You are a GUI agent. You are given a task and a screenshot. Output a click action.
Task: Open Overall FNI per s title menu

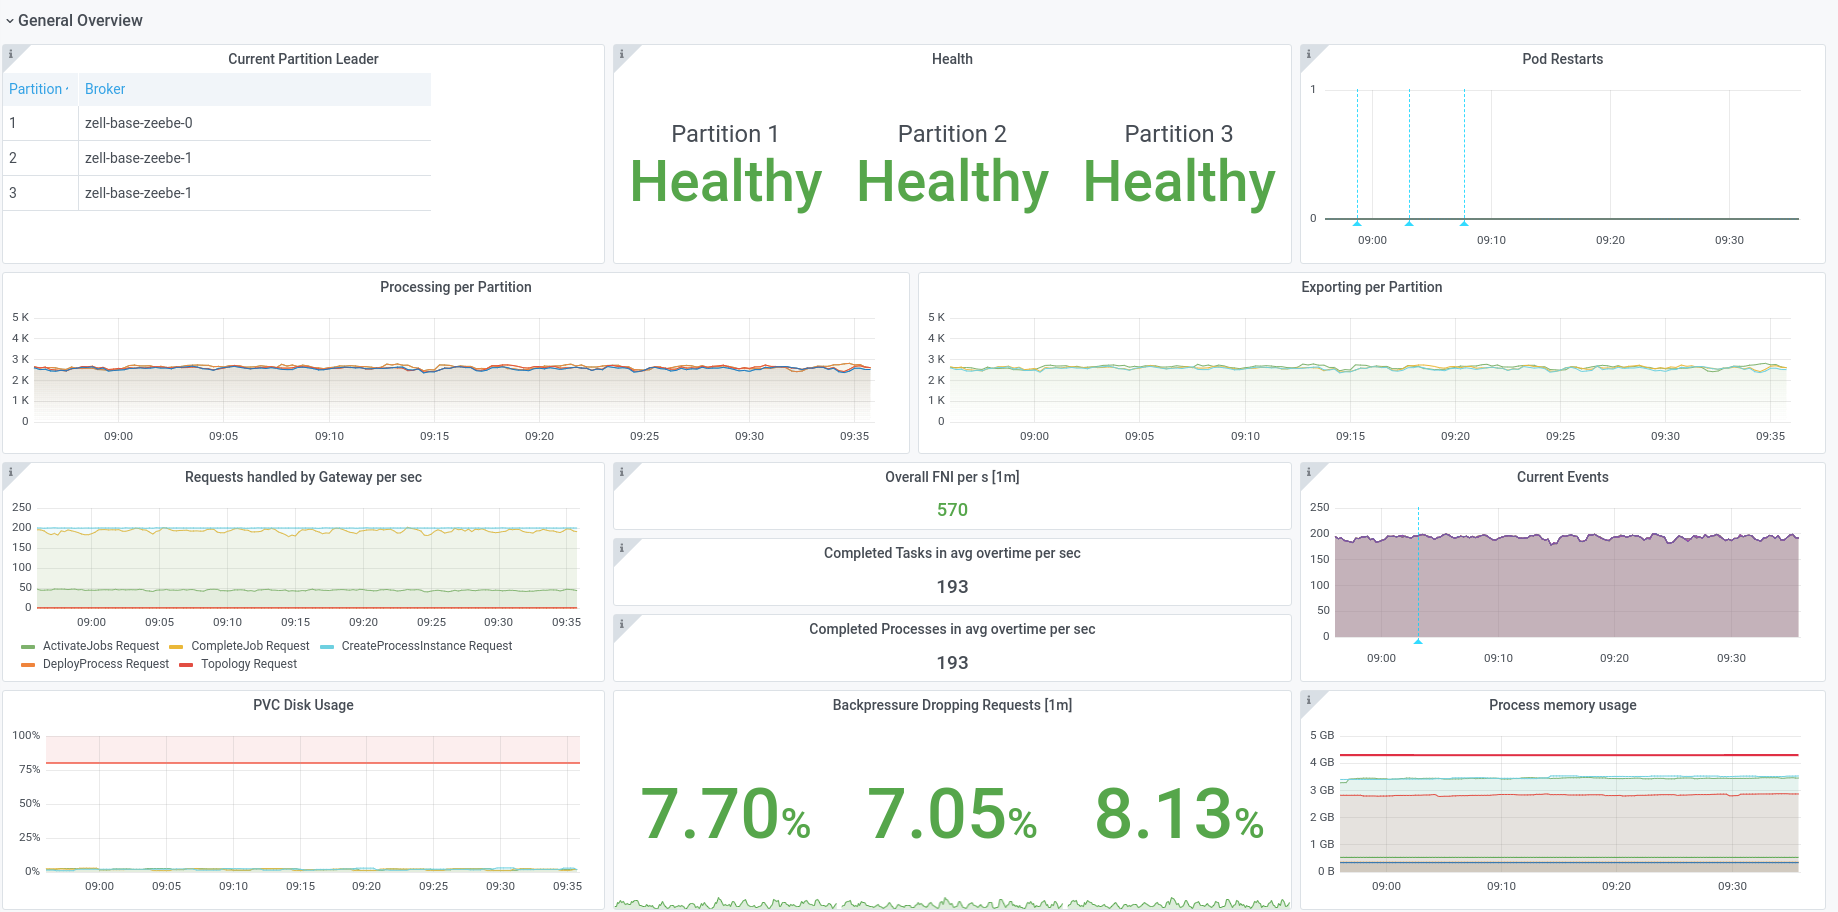pyautogui.click(x=952, y=477)
